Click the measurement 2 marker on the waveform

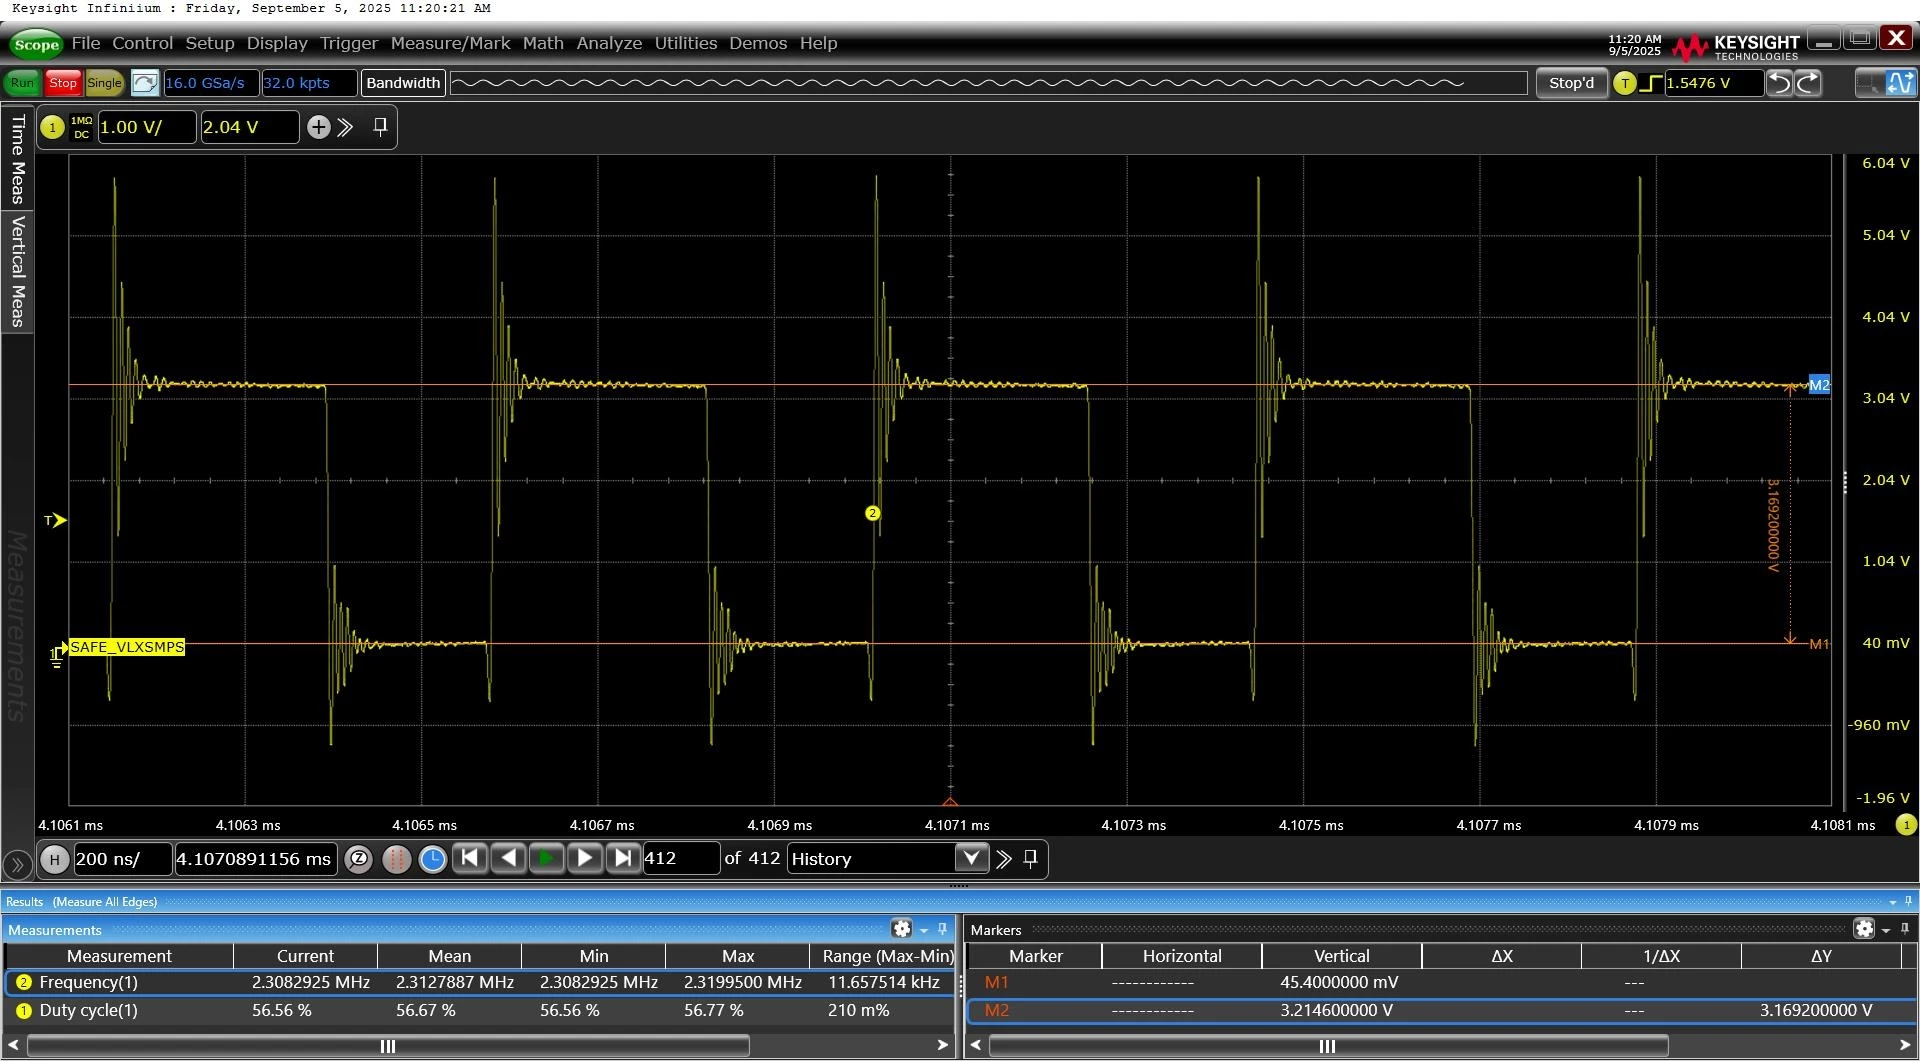(x=872, y=513)
